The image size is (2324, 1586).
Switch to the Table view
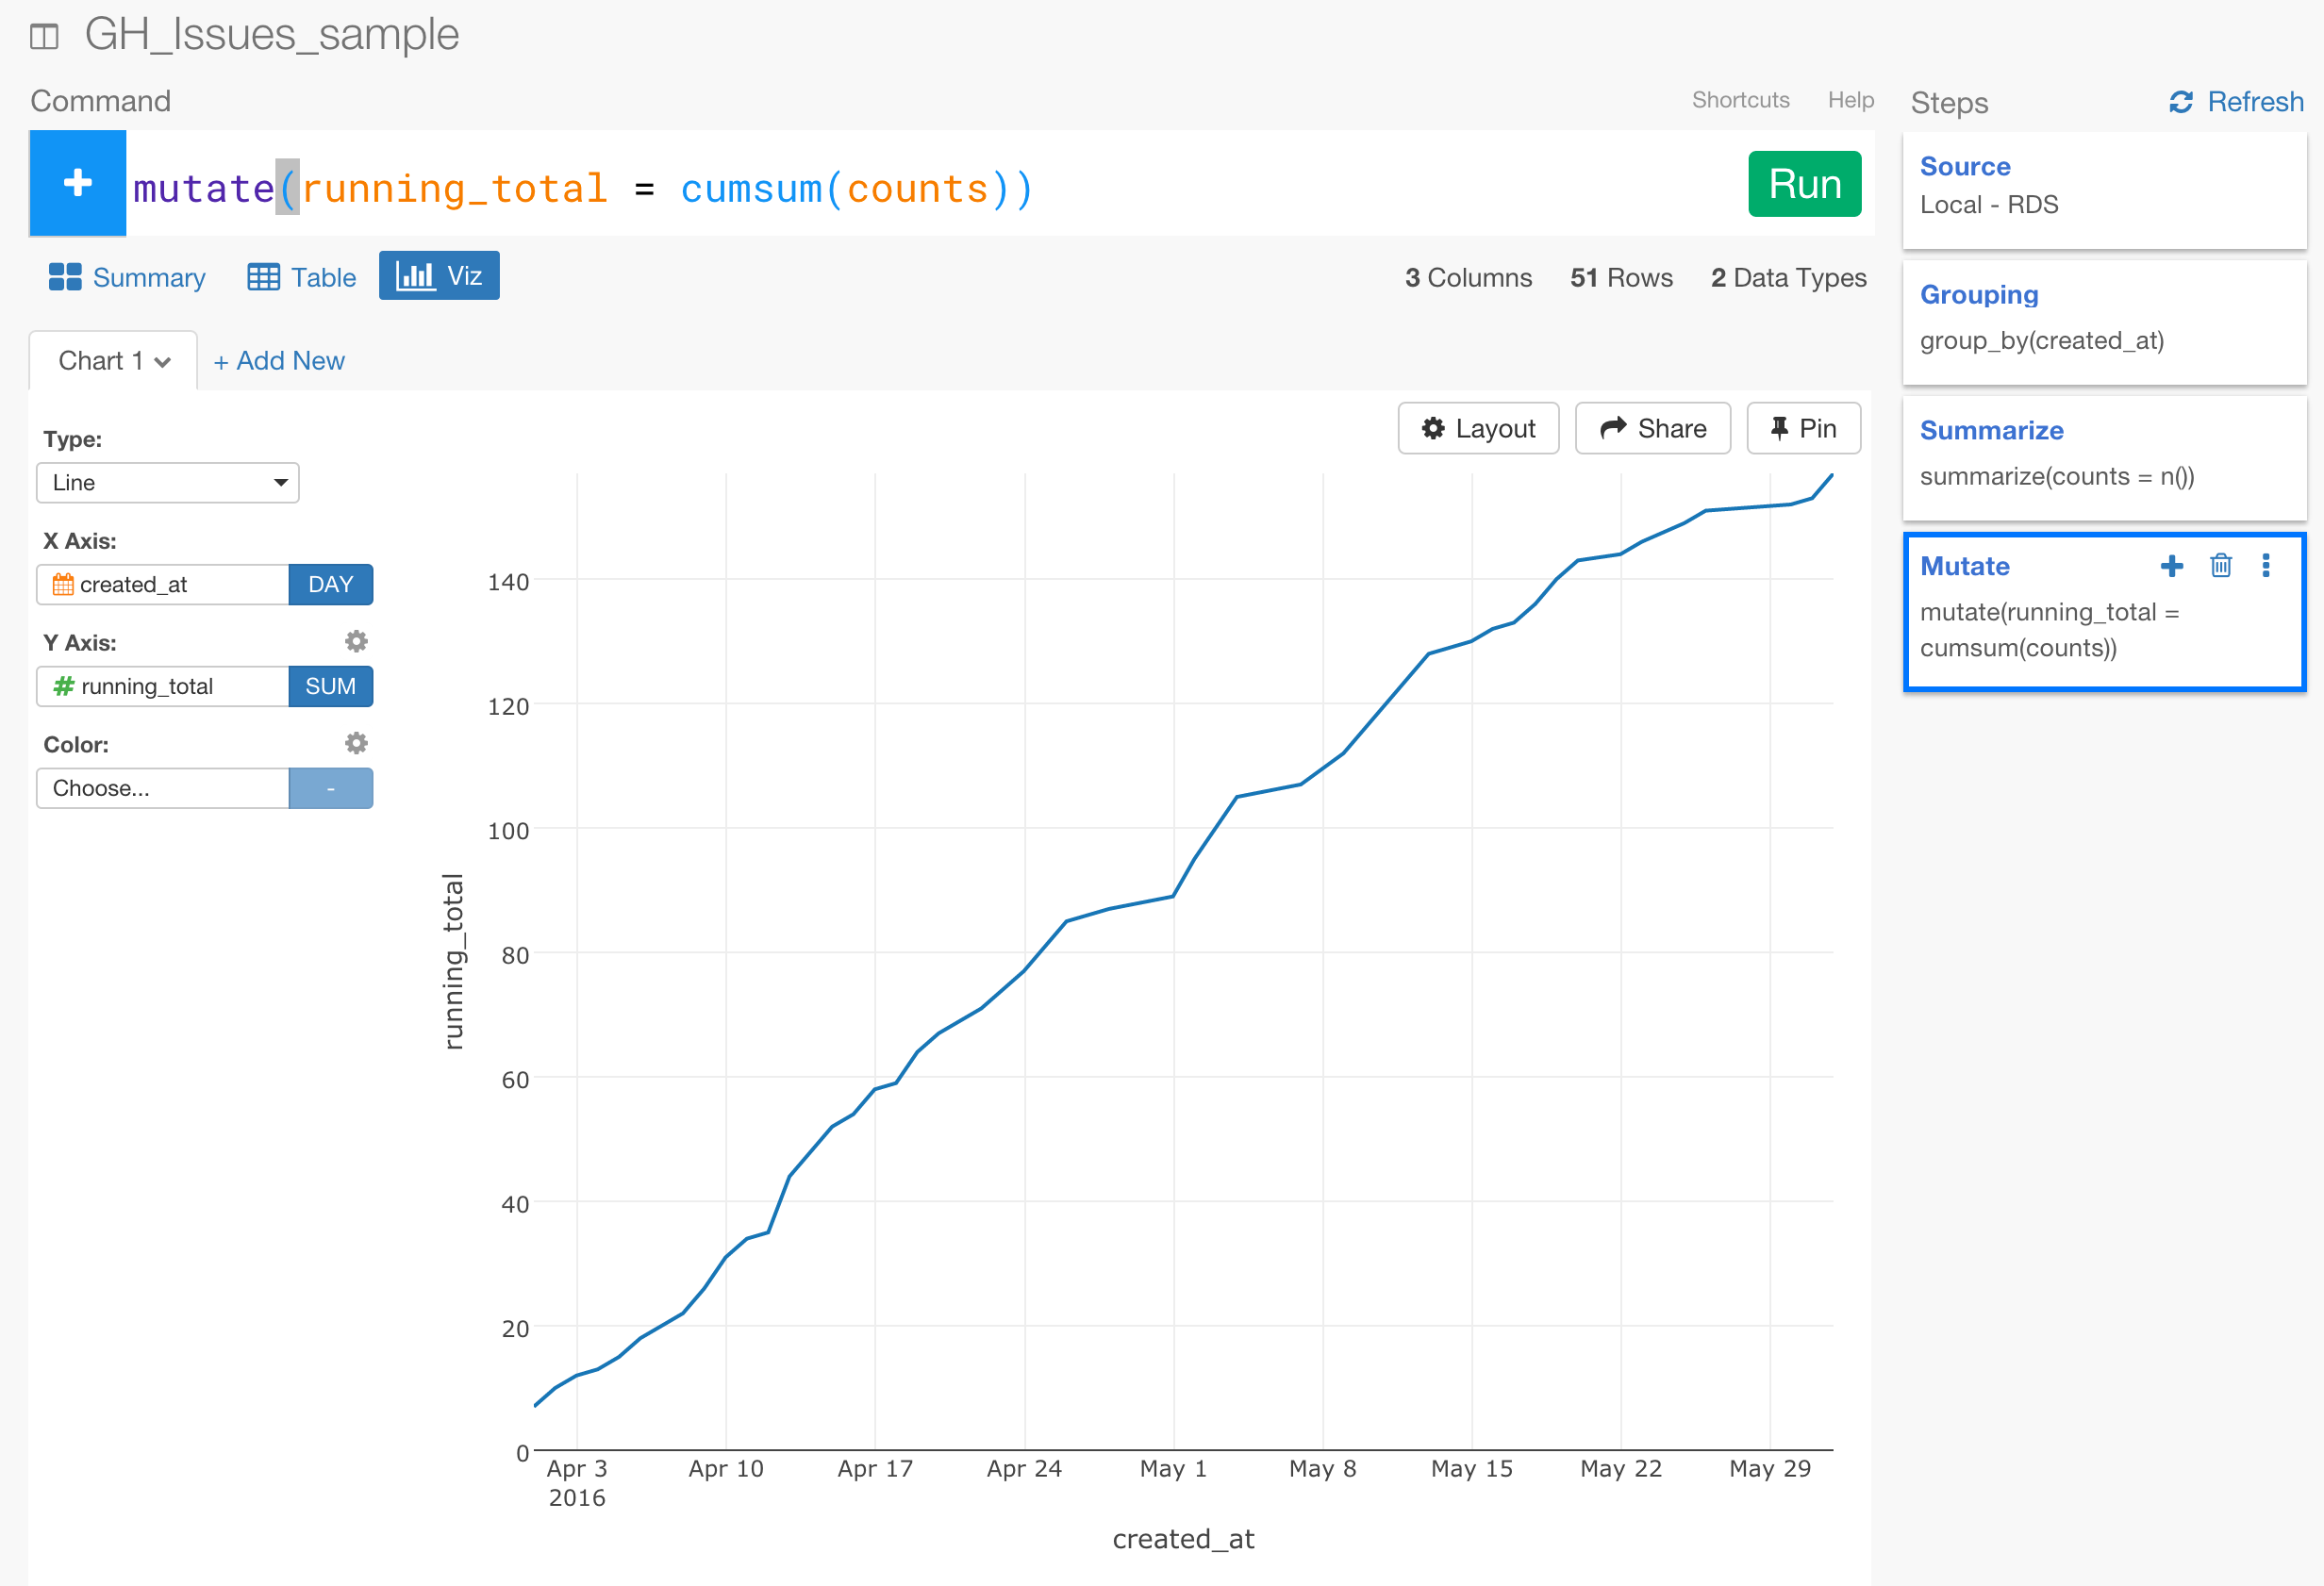300,277
